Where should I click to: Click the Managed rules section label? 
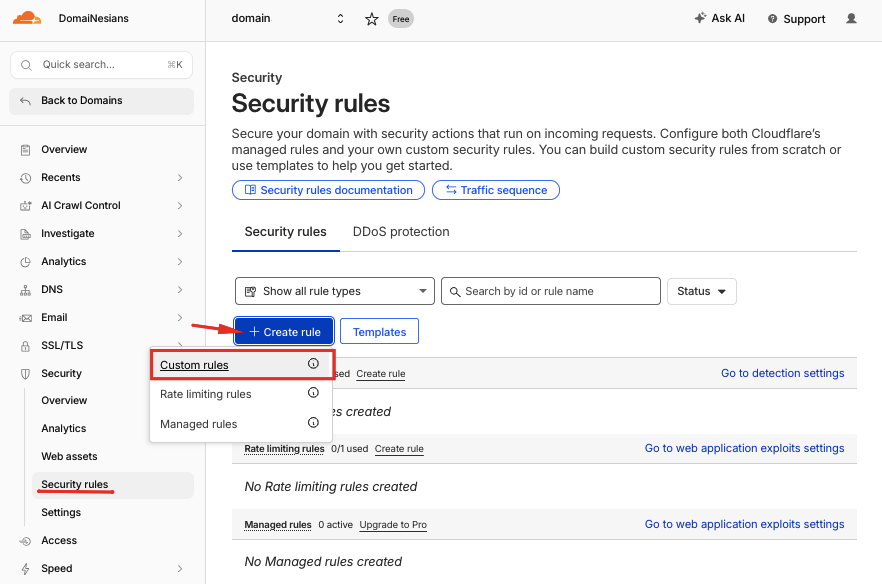[278, 525]
